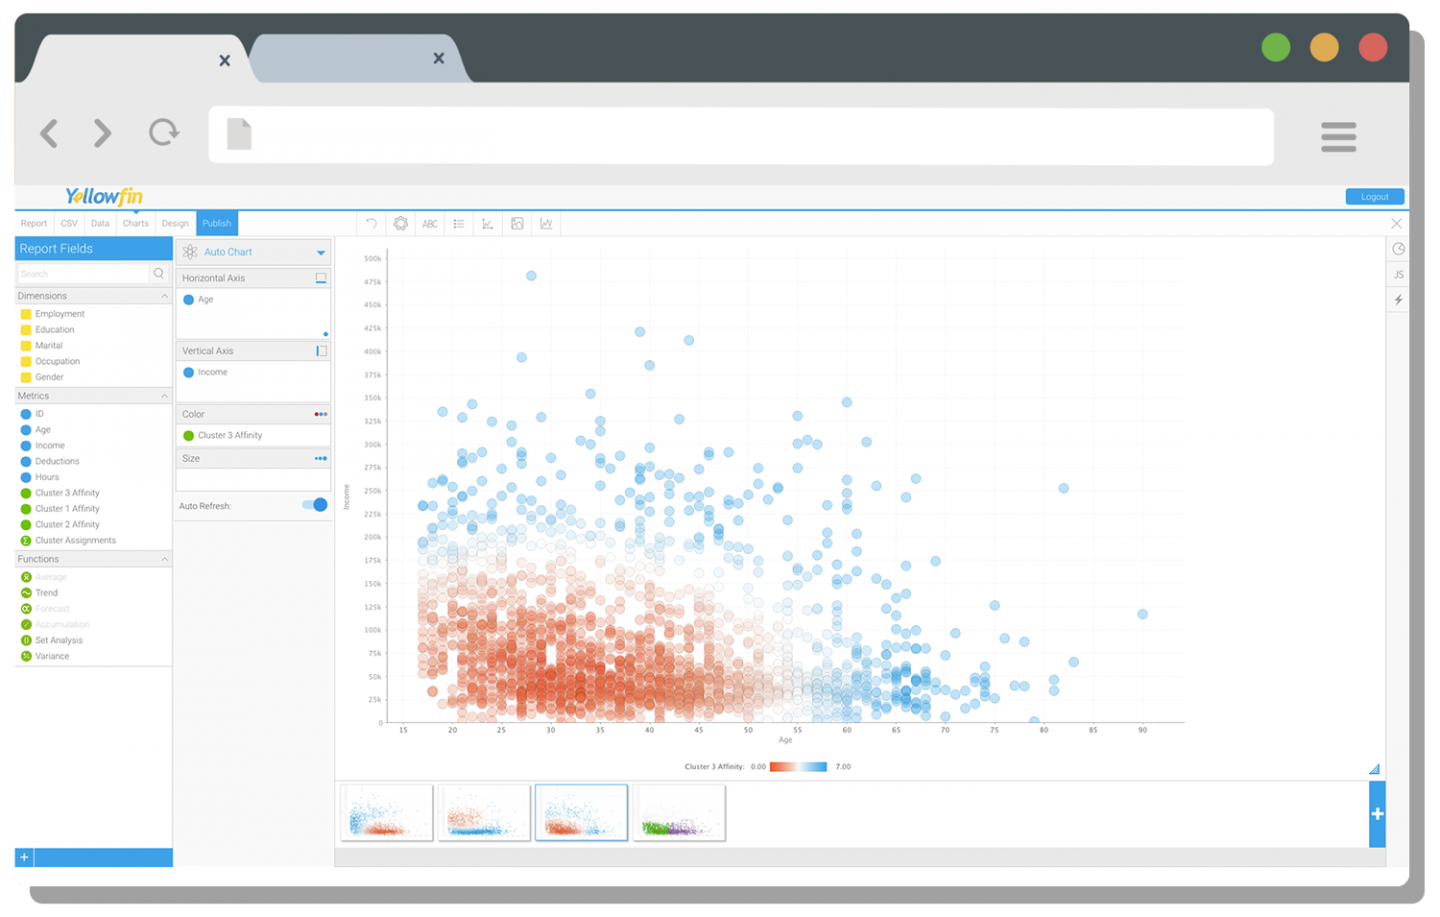Collapse the Dimensions section

[164, 295]
